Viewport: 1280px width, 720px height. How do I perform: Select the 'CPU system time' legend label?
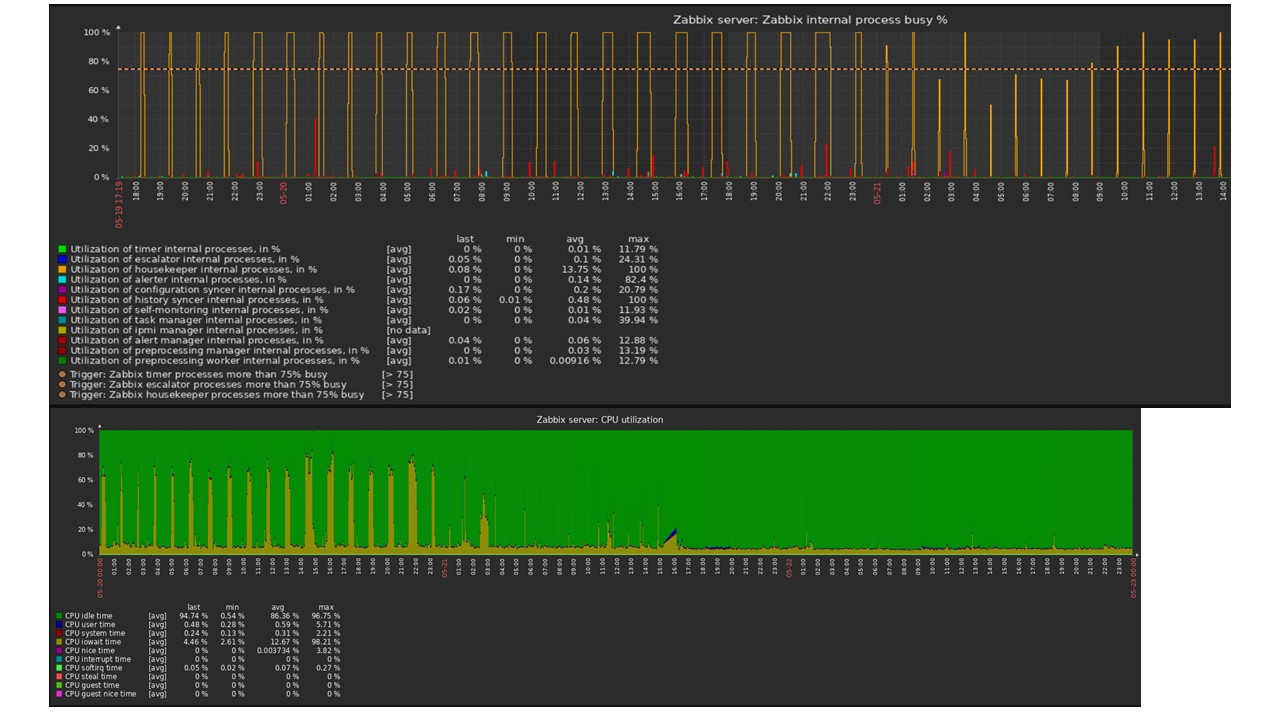pos(95,633)
